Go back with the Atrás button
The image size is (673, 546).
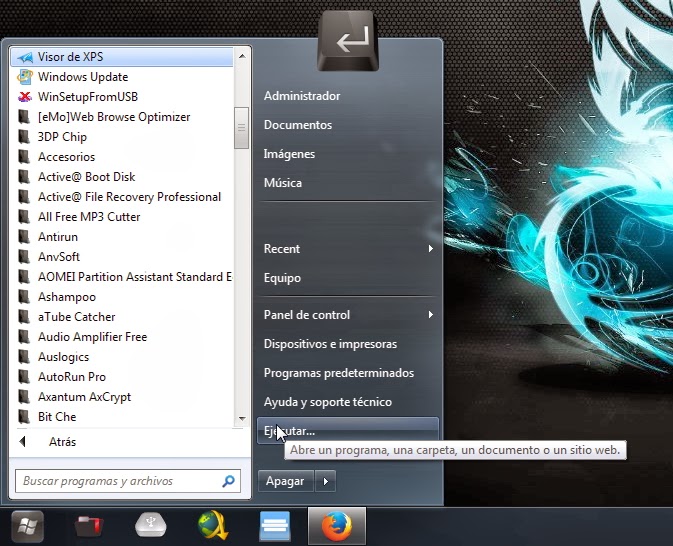click(129, 442)
